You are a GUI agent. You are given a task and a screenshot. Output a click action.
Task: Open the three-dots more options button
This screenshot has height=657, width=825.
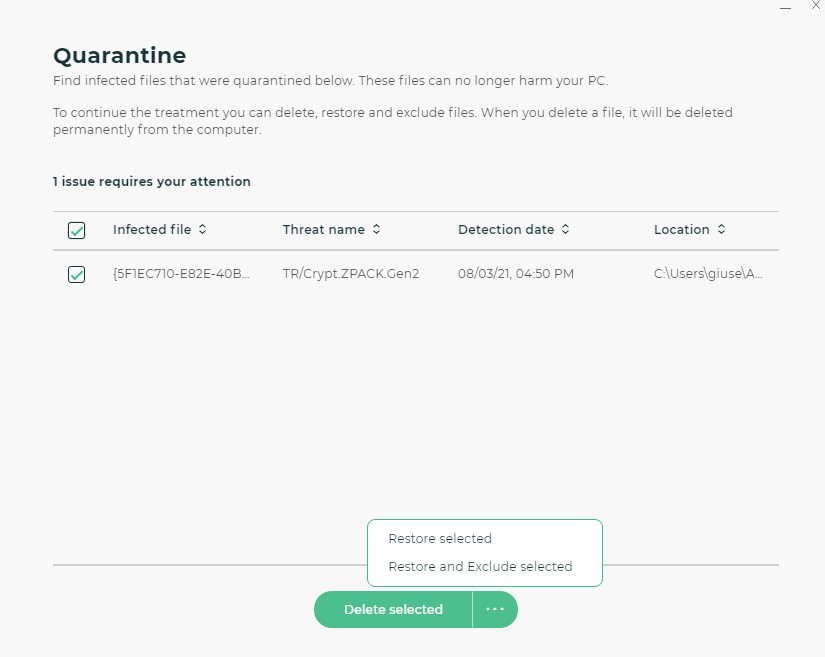tap(495, 609)
